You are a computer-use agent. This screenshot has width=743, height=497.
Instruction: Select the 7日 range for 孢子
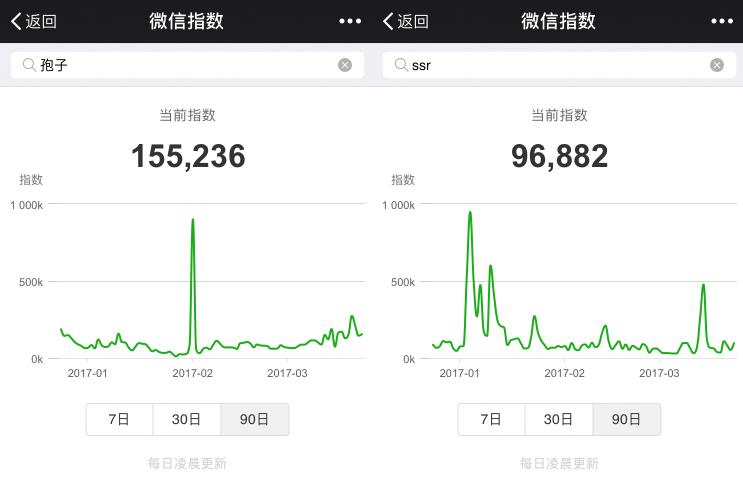119,419
